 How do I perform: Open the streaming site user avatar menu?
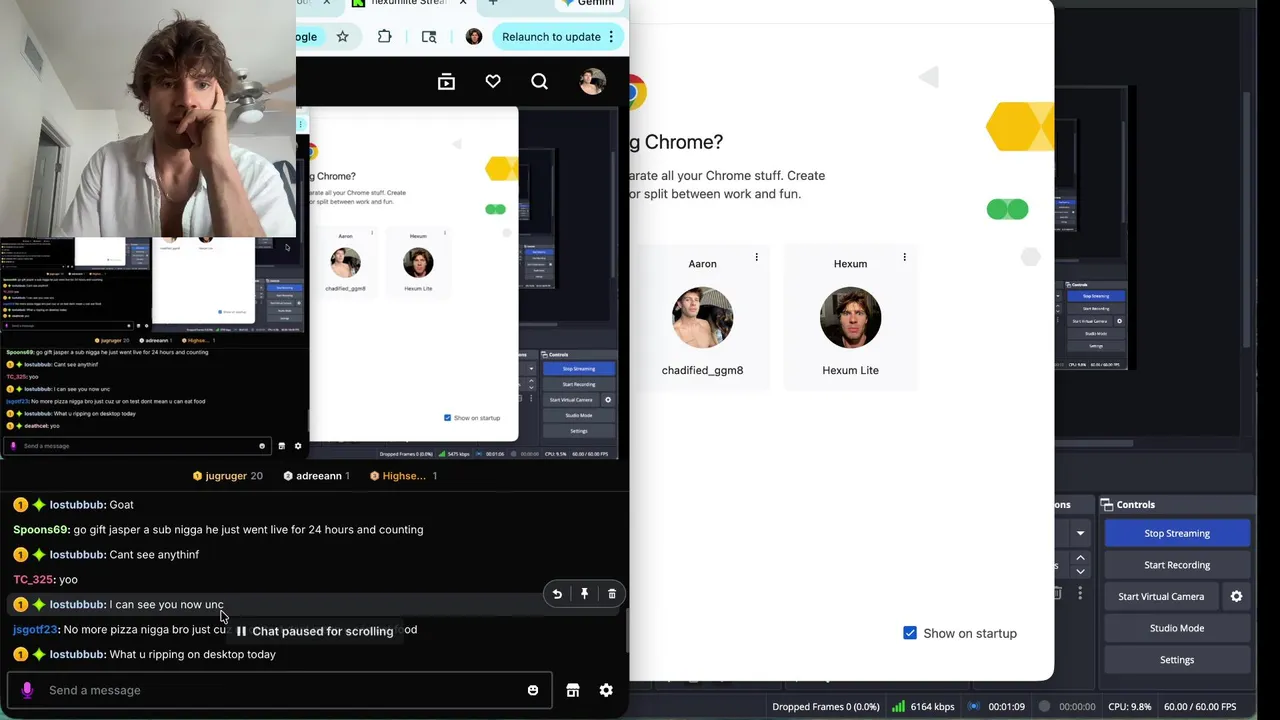[593, 82]
